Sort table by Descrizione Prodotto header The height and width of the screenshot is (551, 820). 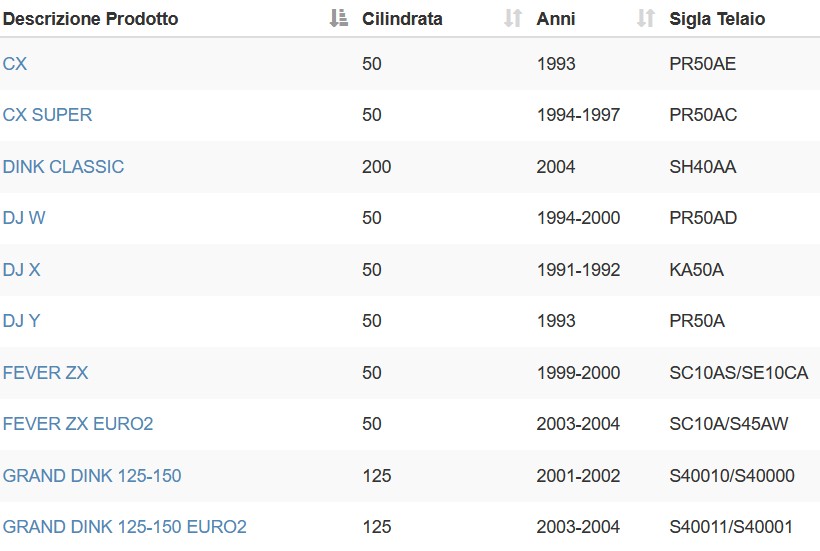pos(90,19)
